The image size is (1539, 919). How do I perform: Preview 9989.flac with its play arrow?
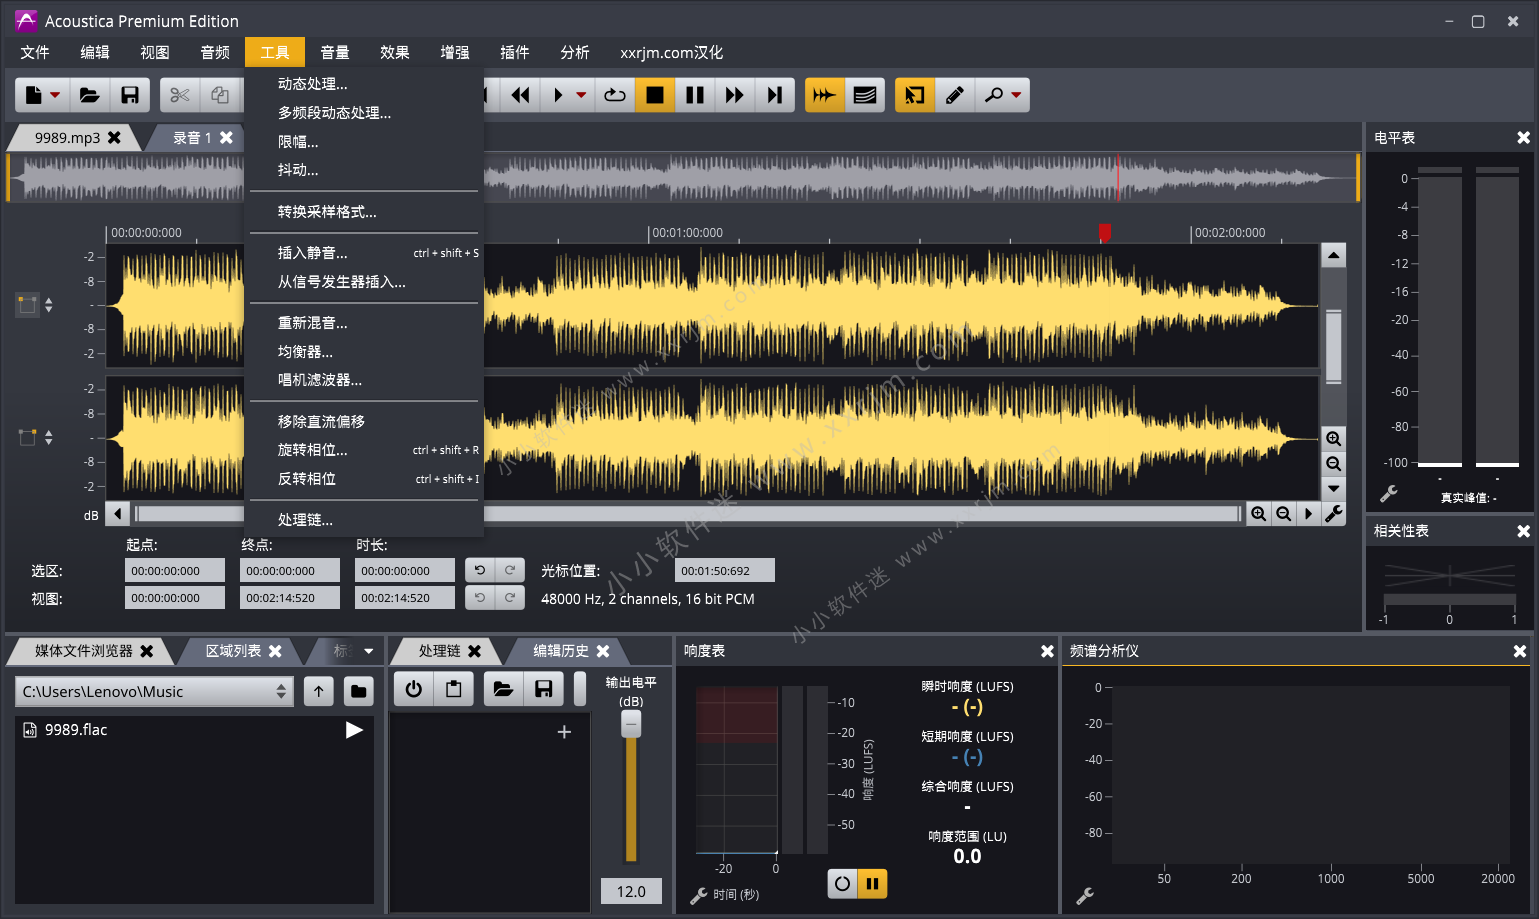(x=354, y=730)
